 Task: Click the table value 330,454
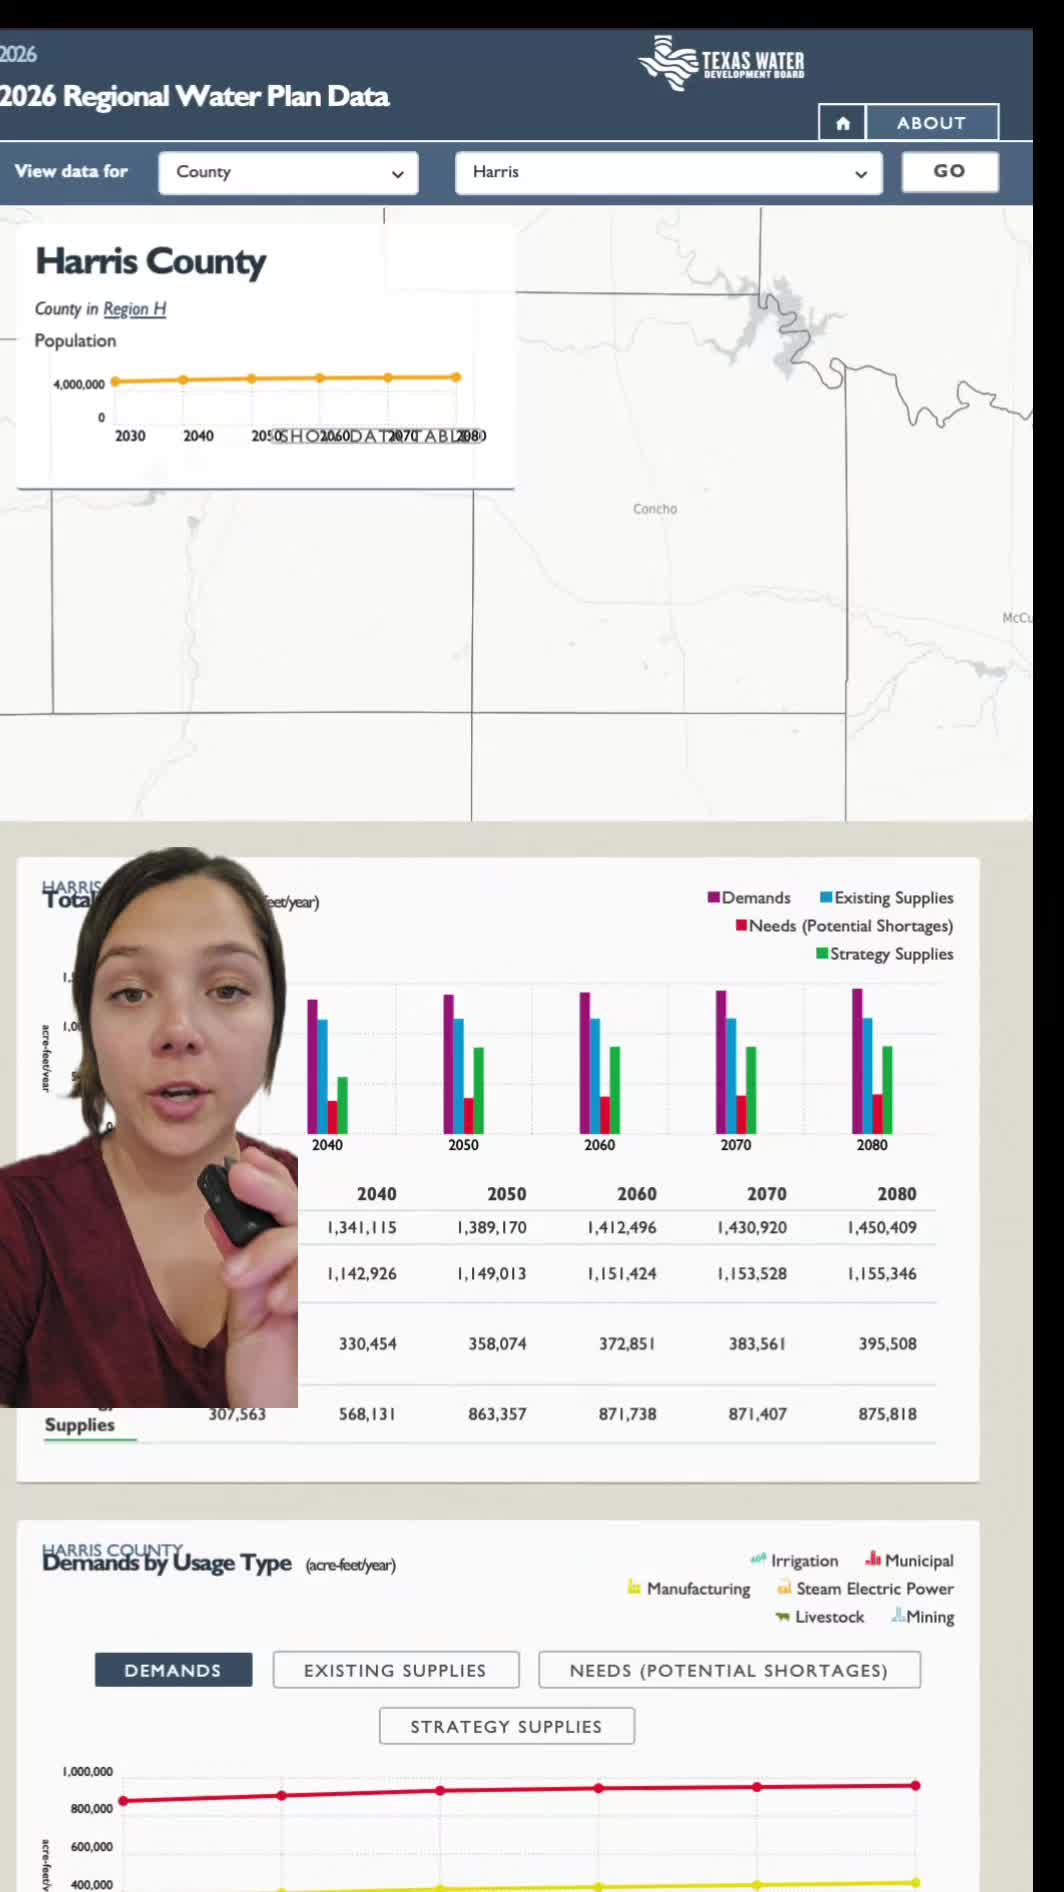pos(367,1344)
